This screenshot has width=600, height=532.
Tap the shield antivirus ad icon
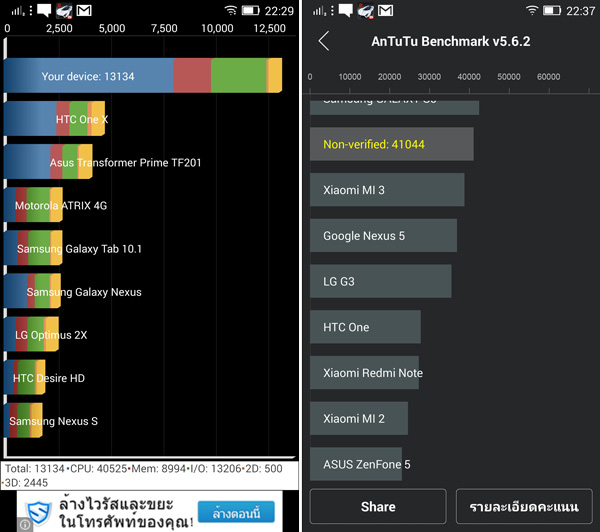(x=39, y=512)
